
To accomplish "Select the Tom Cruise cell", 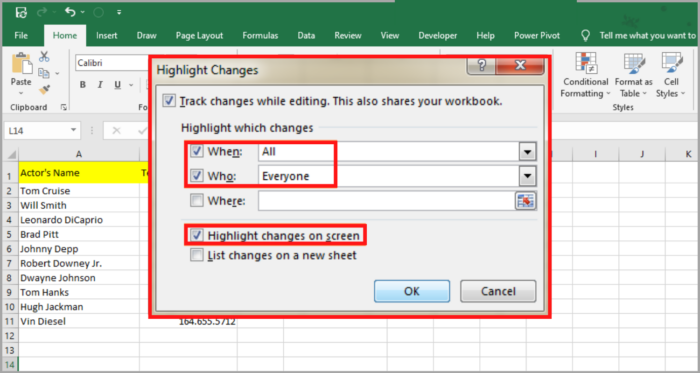I will 79,191.
